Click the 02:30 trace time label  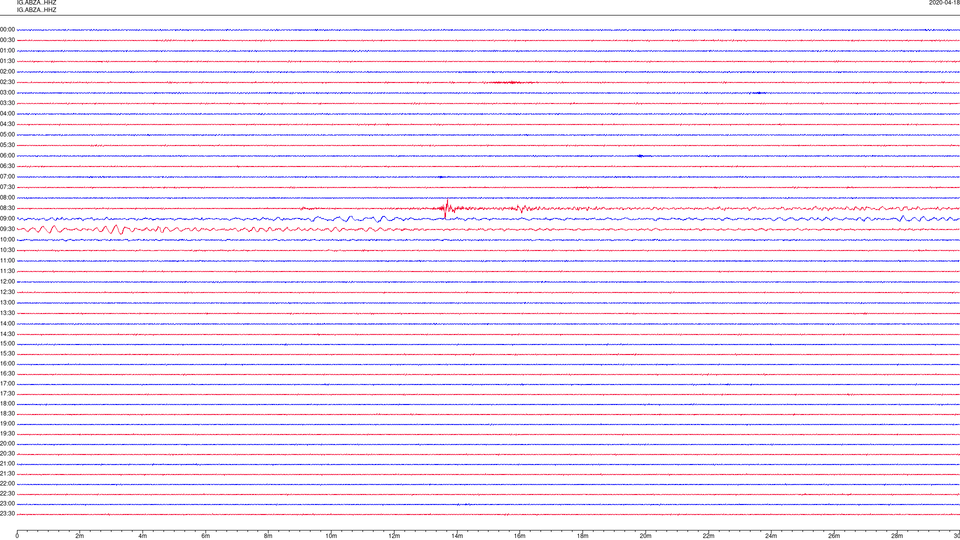pos(7,82)
